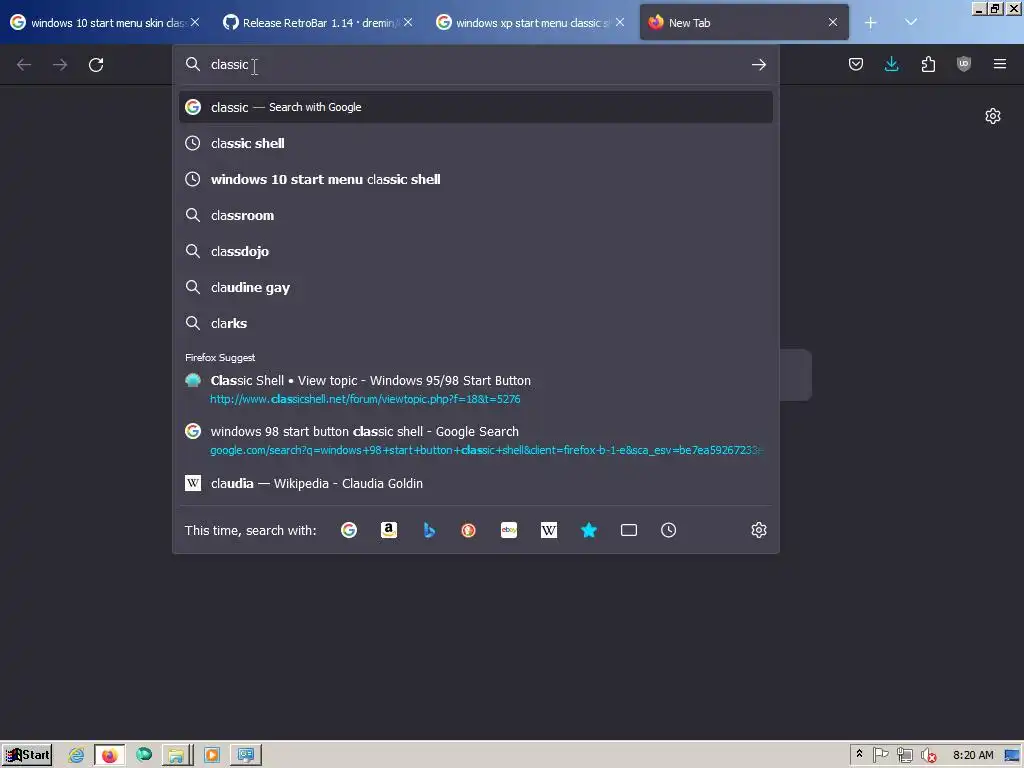Search history with the clock icon
Image resolution: width=1024 pixels, height=768 pixels.
[x=668, y=530]
